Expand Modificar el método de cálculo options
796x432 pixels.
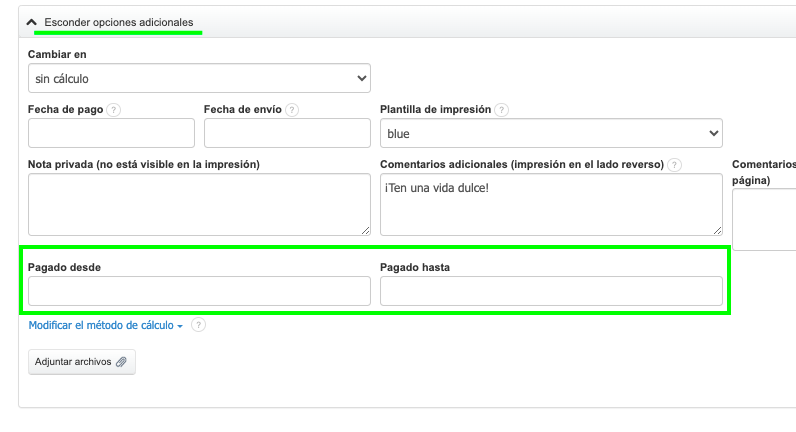tap(105, 325)
